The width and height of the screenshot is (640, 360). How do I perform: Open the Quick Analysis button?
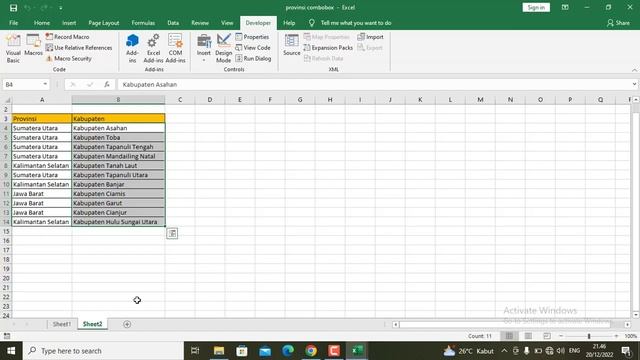click(x=172, y=233)
